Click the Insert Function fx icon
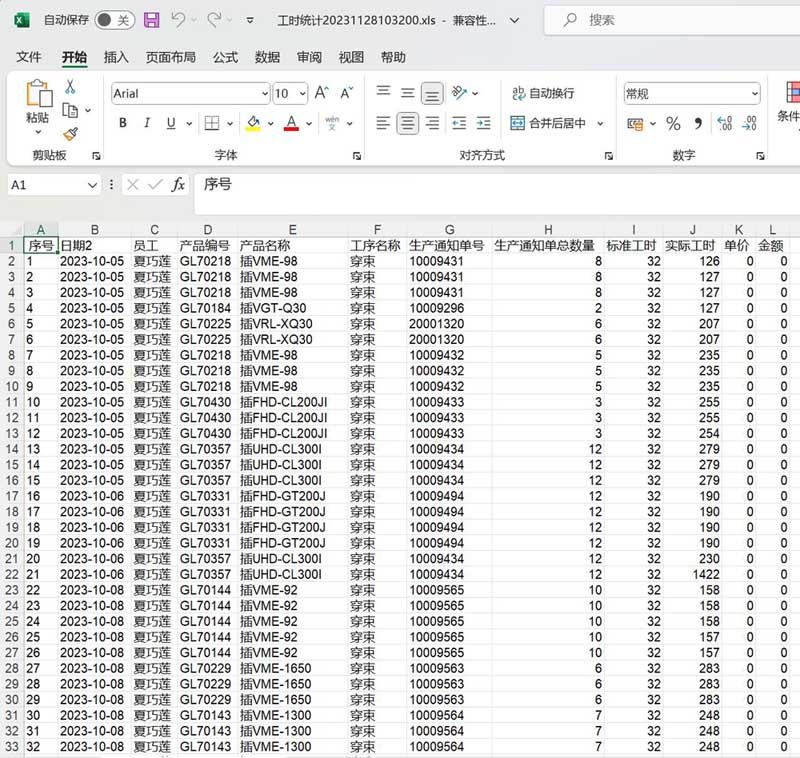The width and height of the screenshot is (800, 758). 178,185
